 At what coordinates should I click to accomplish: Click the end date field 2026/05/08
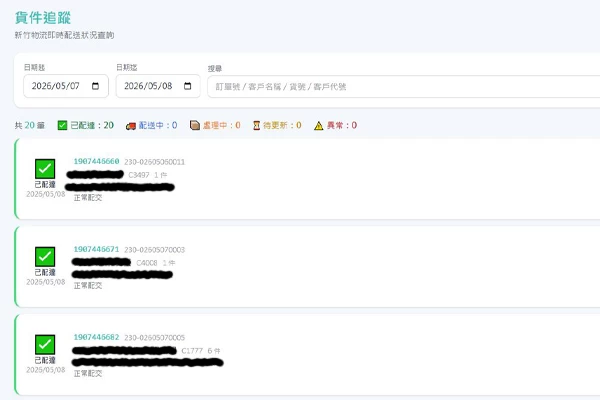point(158,86)
